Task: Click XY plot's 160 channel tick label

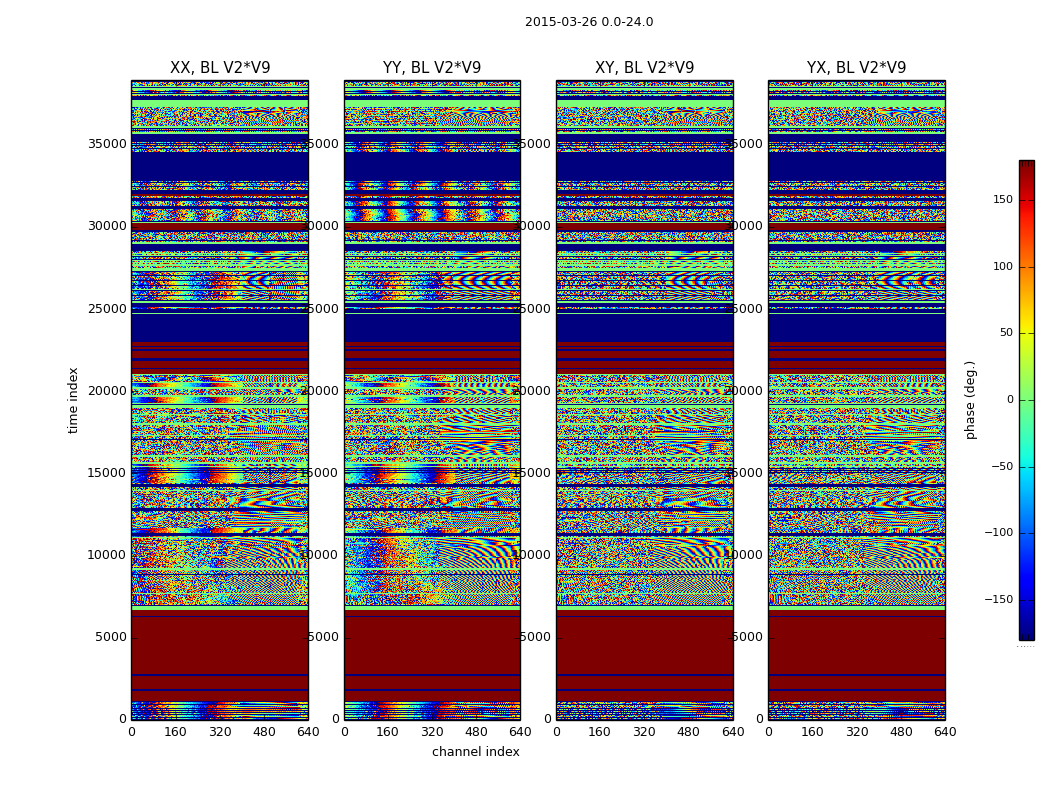Action: (x=600, y=732)
